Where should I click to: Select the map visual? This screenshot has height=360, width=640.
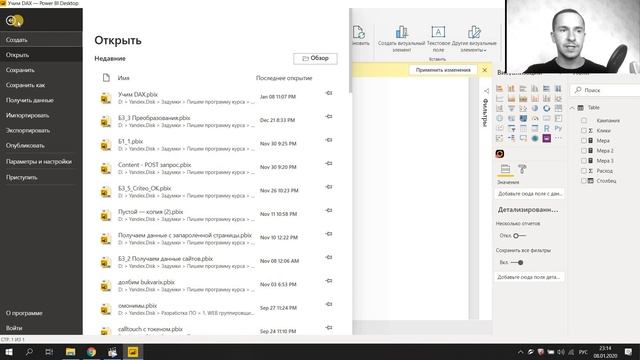500,118
